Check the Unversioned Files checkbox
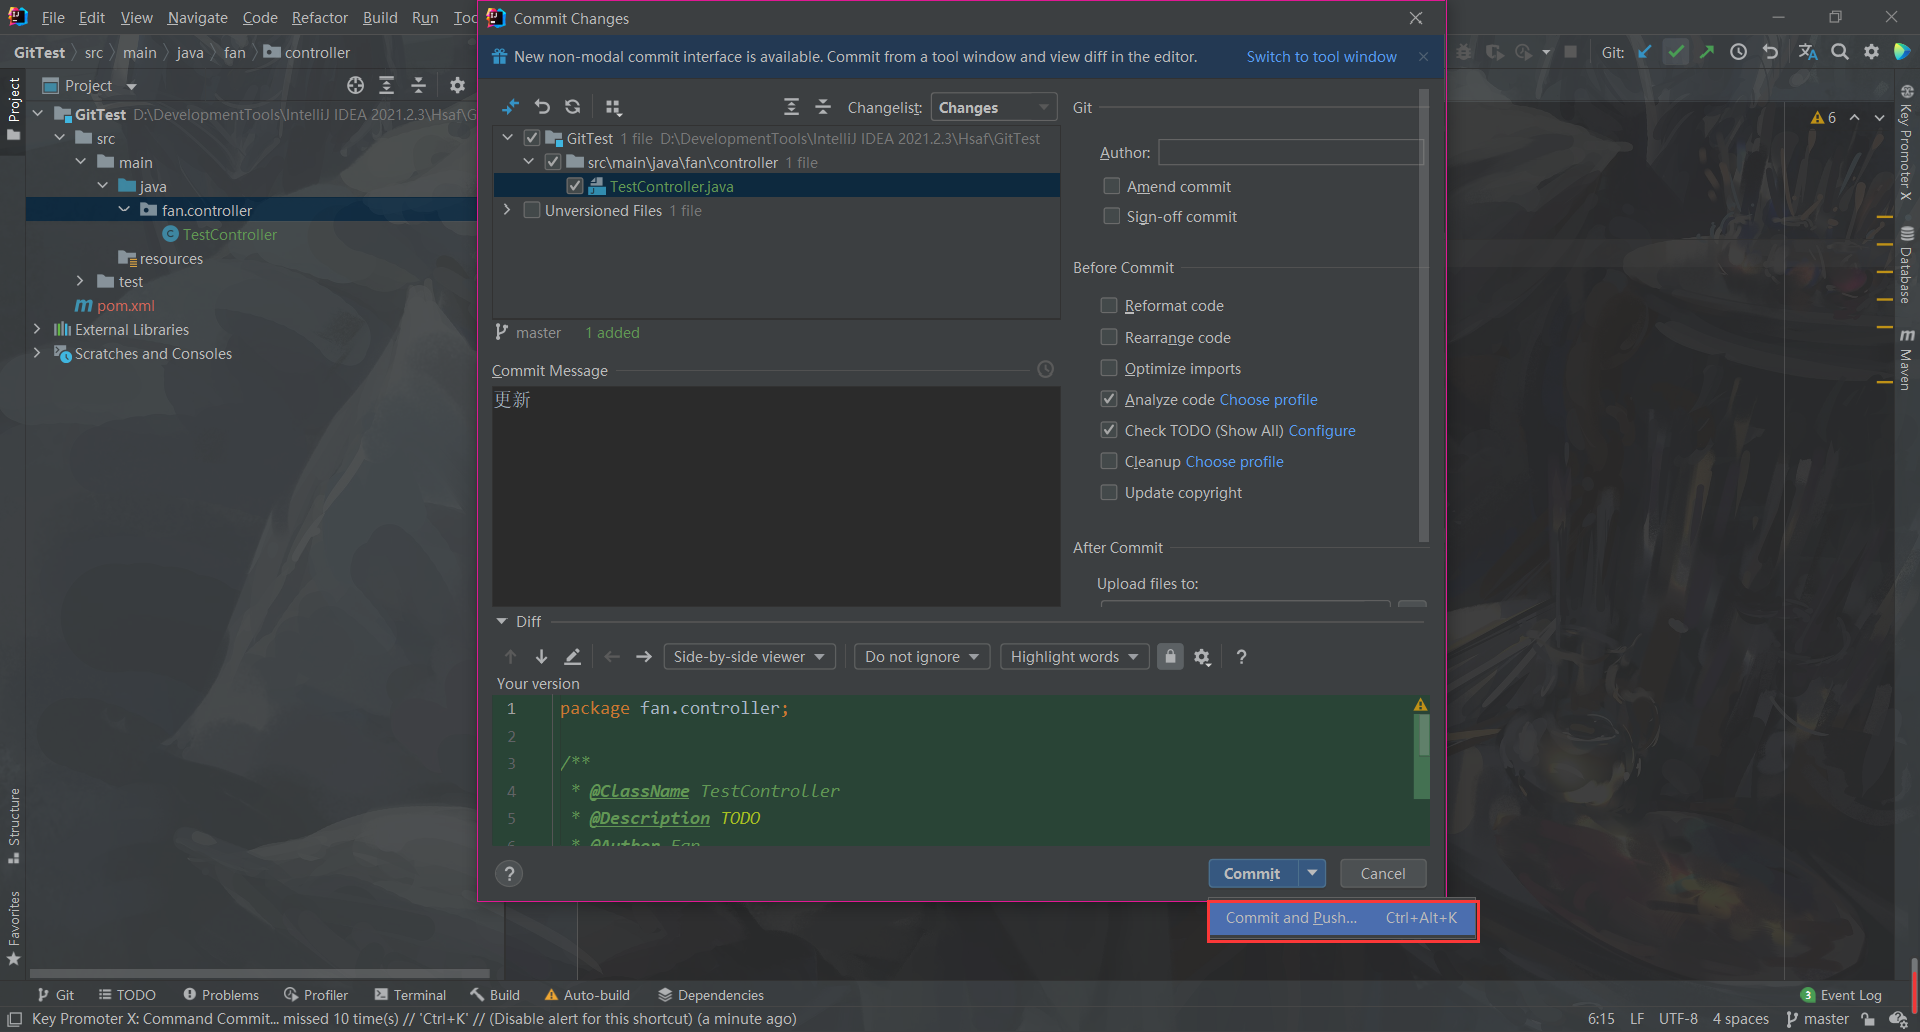This screenshot has height=1032, width=1920. pos(532,210)
